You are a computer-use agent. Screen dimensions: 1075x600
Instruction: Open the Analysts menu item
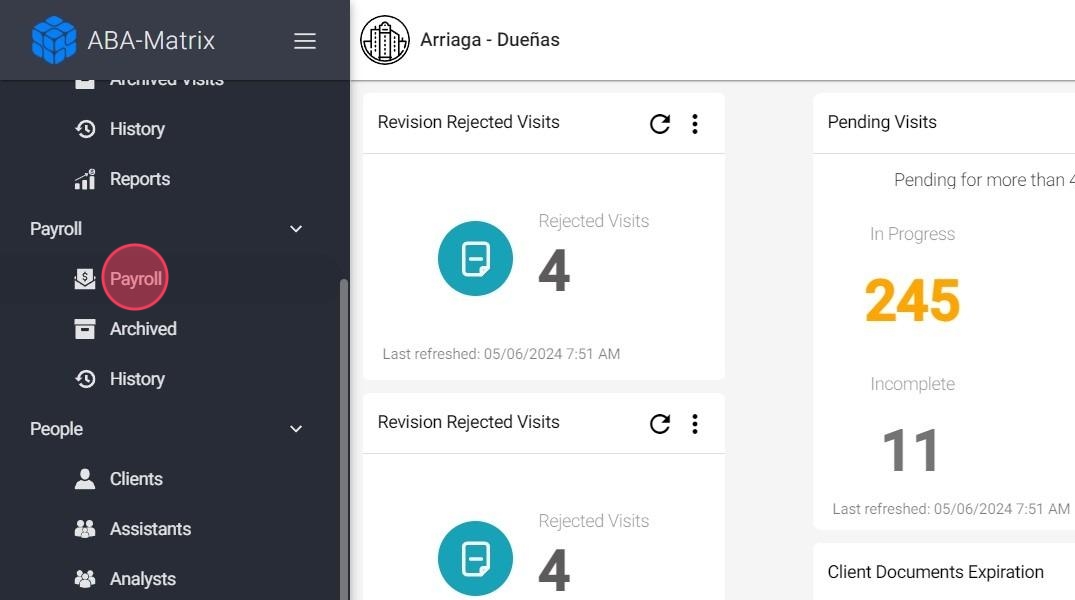click(x=143, y=579)
